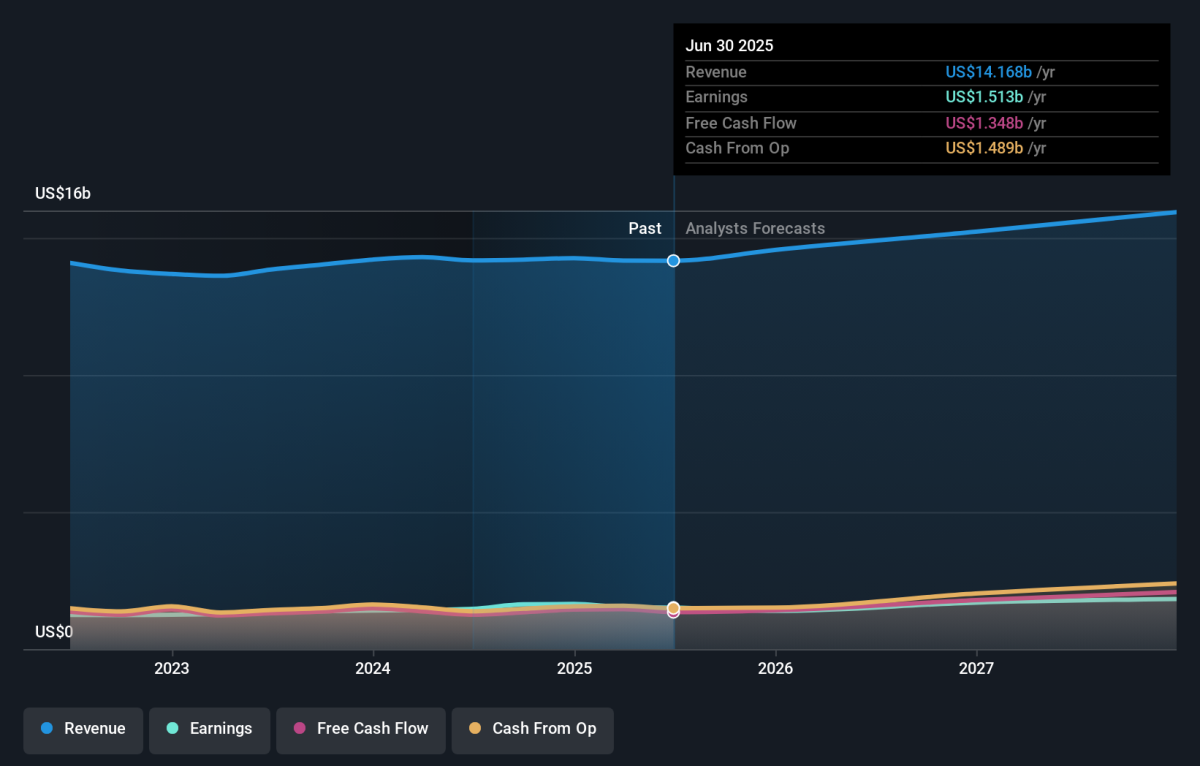Viewport: 1200px width, 766px height.
Task: Toggle the Free Cash Flow legend button
Action: coord(360,729)
